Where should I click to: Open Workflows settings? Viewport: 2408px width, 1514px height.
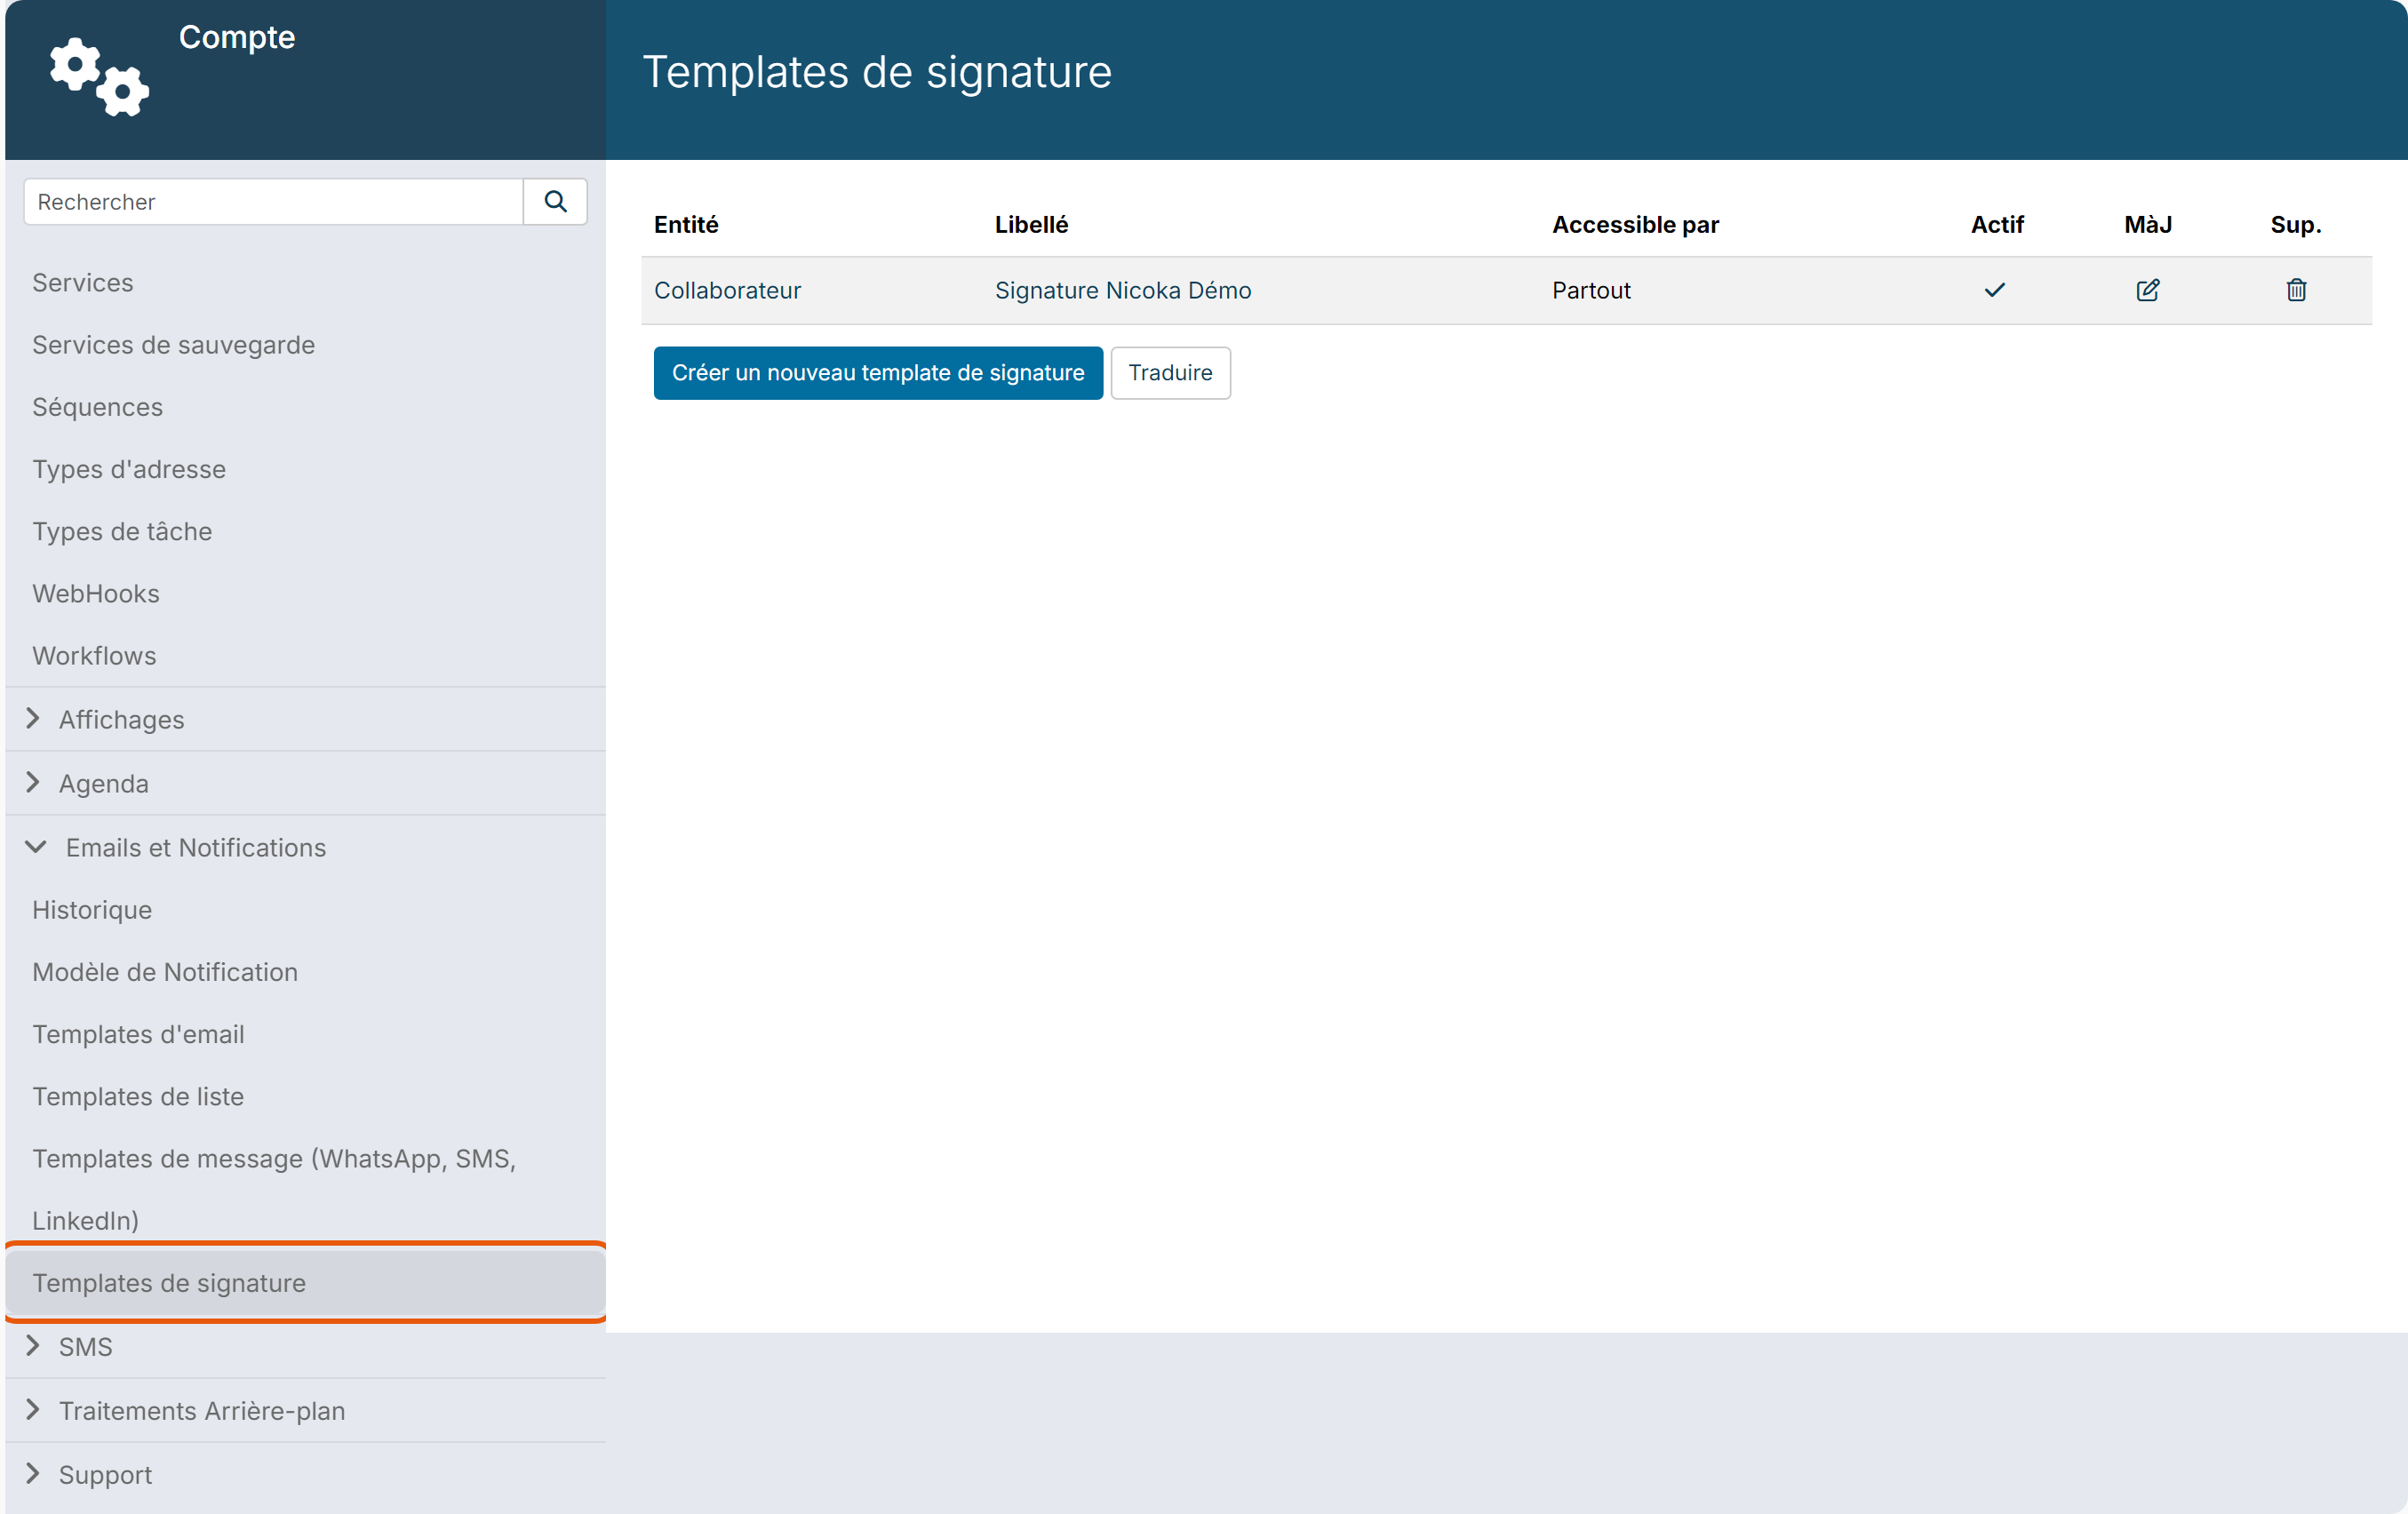(x=94, y=655)
